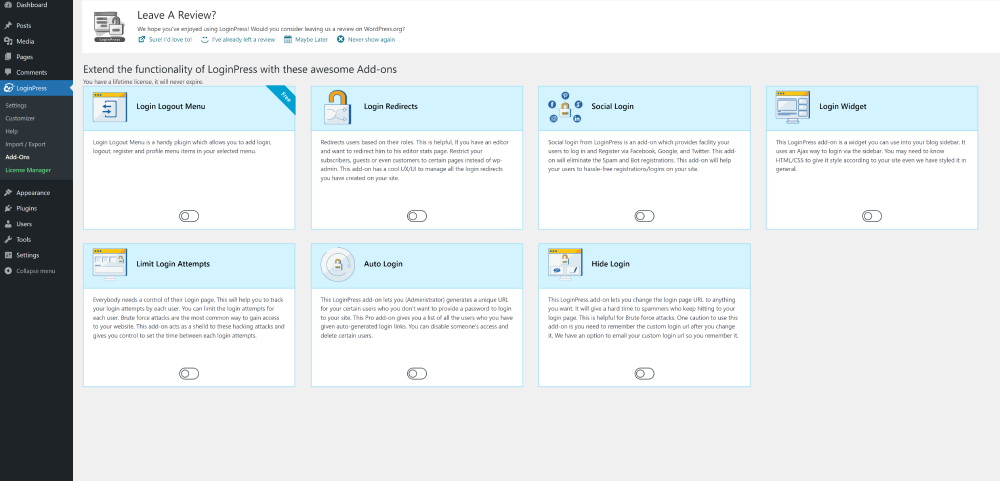1000x481 pixels.
Task: Click the Login Widget card title
Action: click(x=843, y=107)
